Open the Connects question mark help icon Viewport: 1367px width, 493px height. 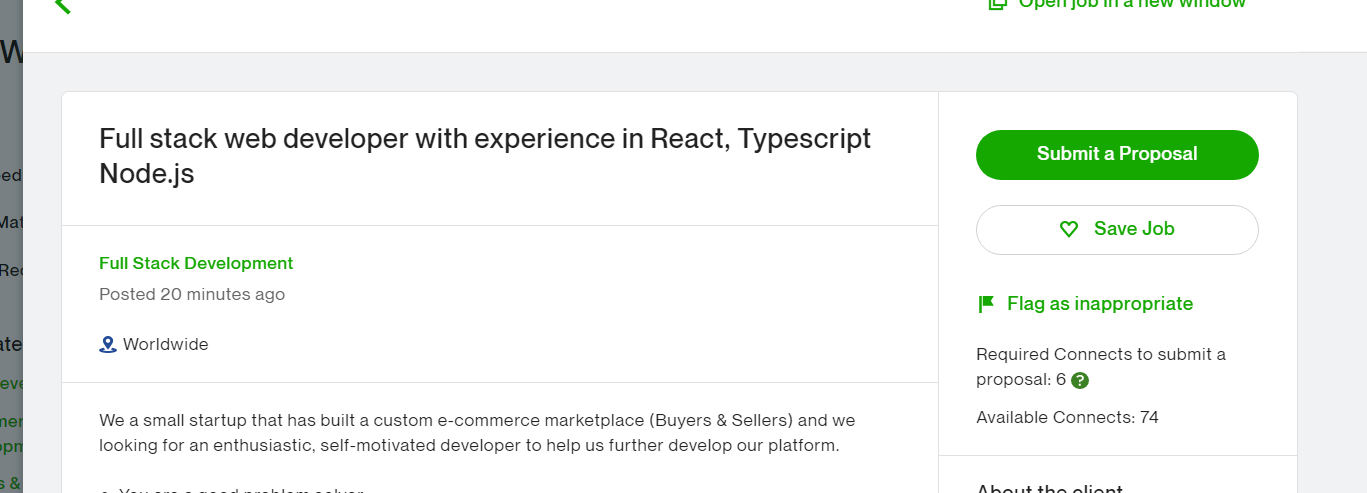[x=1080, y=380]
